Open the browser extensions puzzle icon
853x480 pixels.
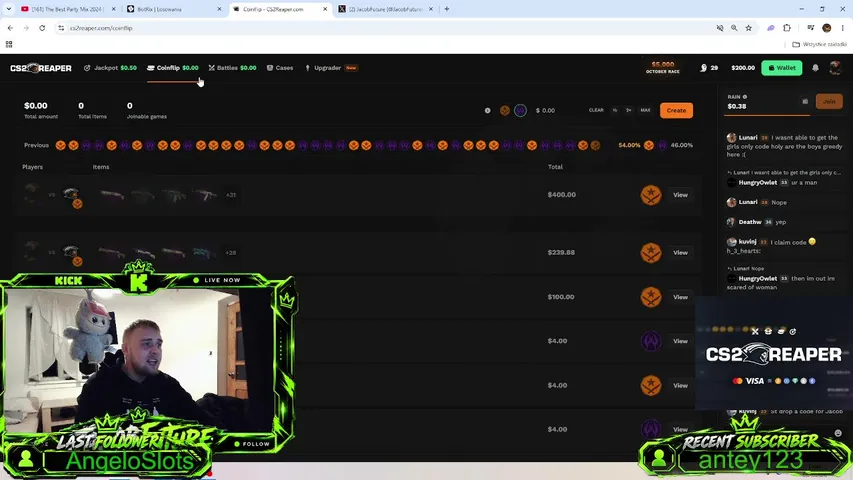coord(787,28)
